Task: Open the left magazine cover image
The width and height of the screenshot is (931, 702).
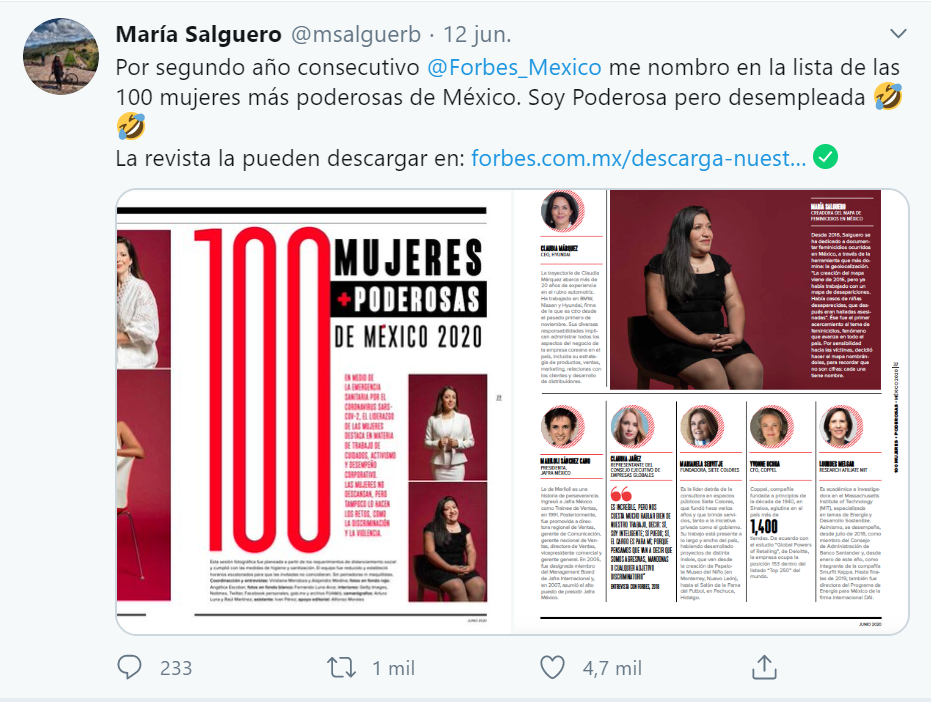Action: pyautogui.click(x=314, y=412)
